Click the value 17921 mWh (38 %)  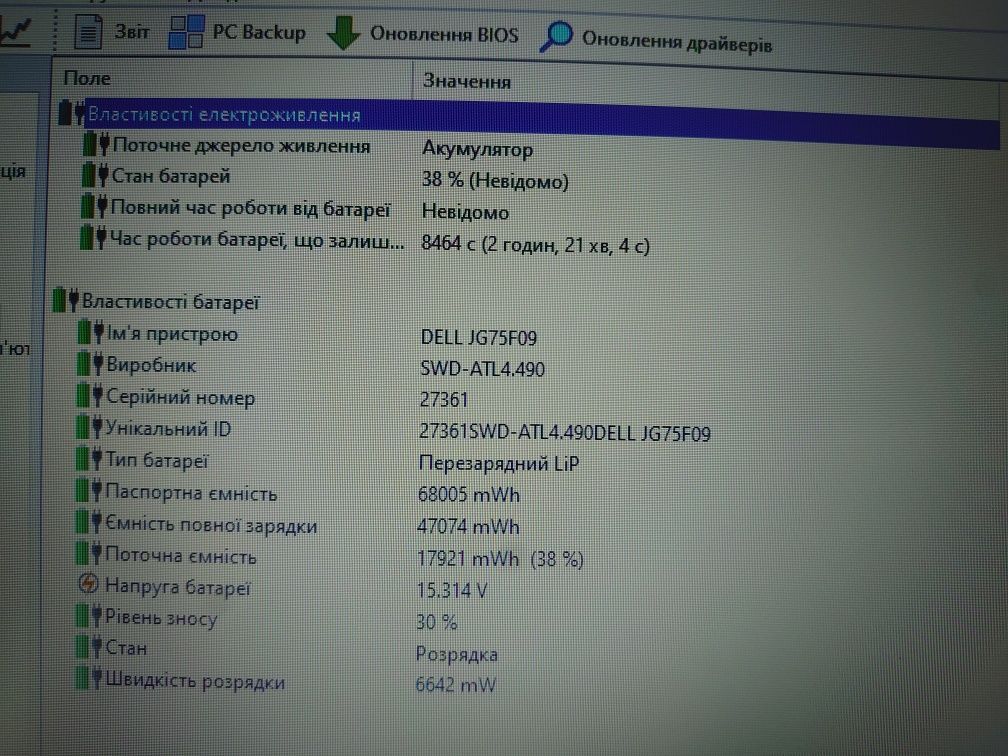tap(500, 559)
